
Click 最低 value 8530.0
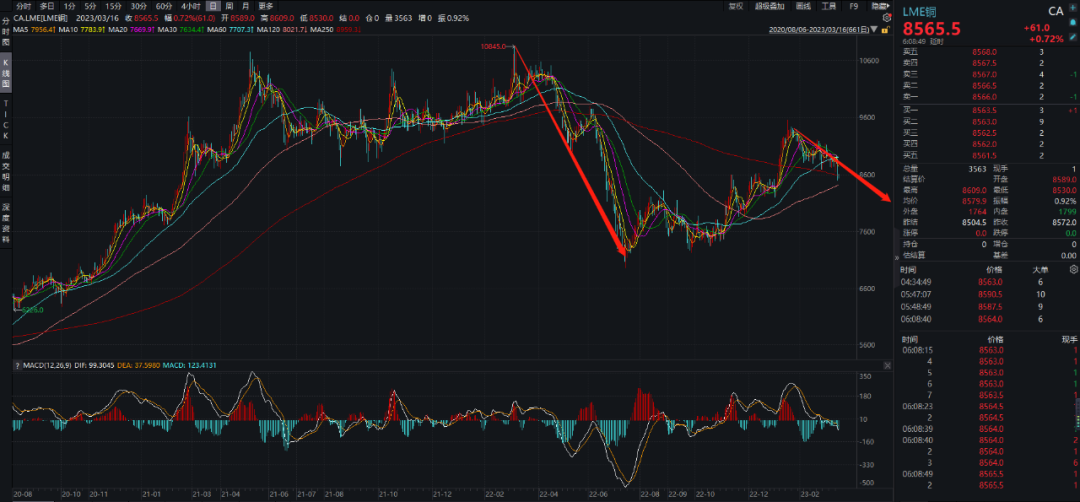(x=1063, y=190)
